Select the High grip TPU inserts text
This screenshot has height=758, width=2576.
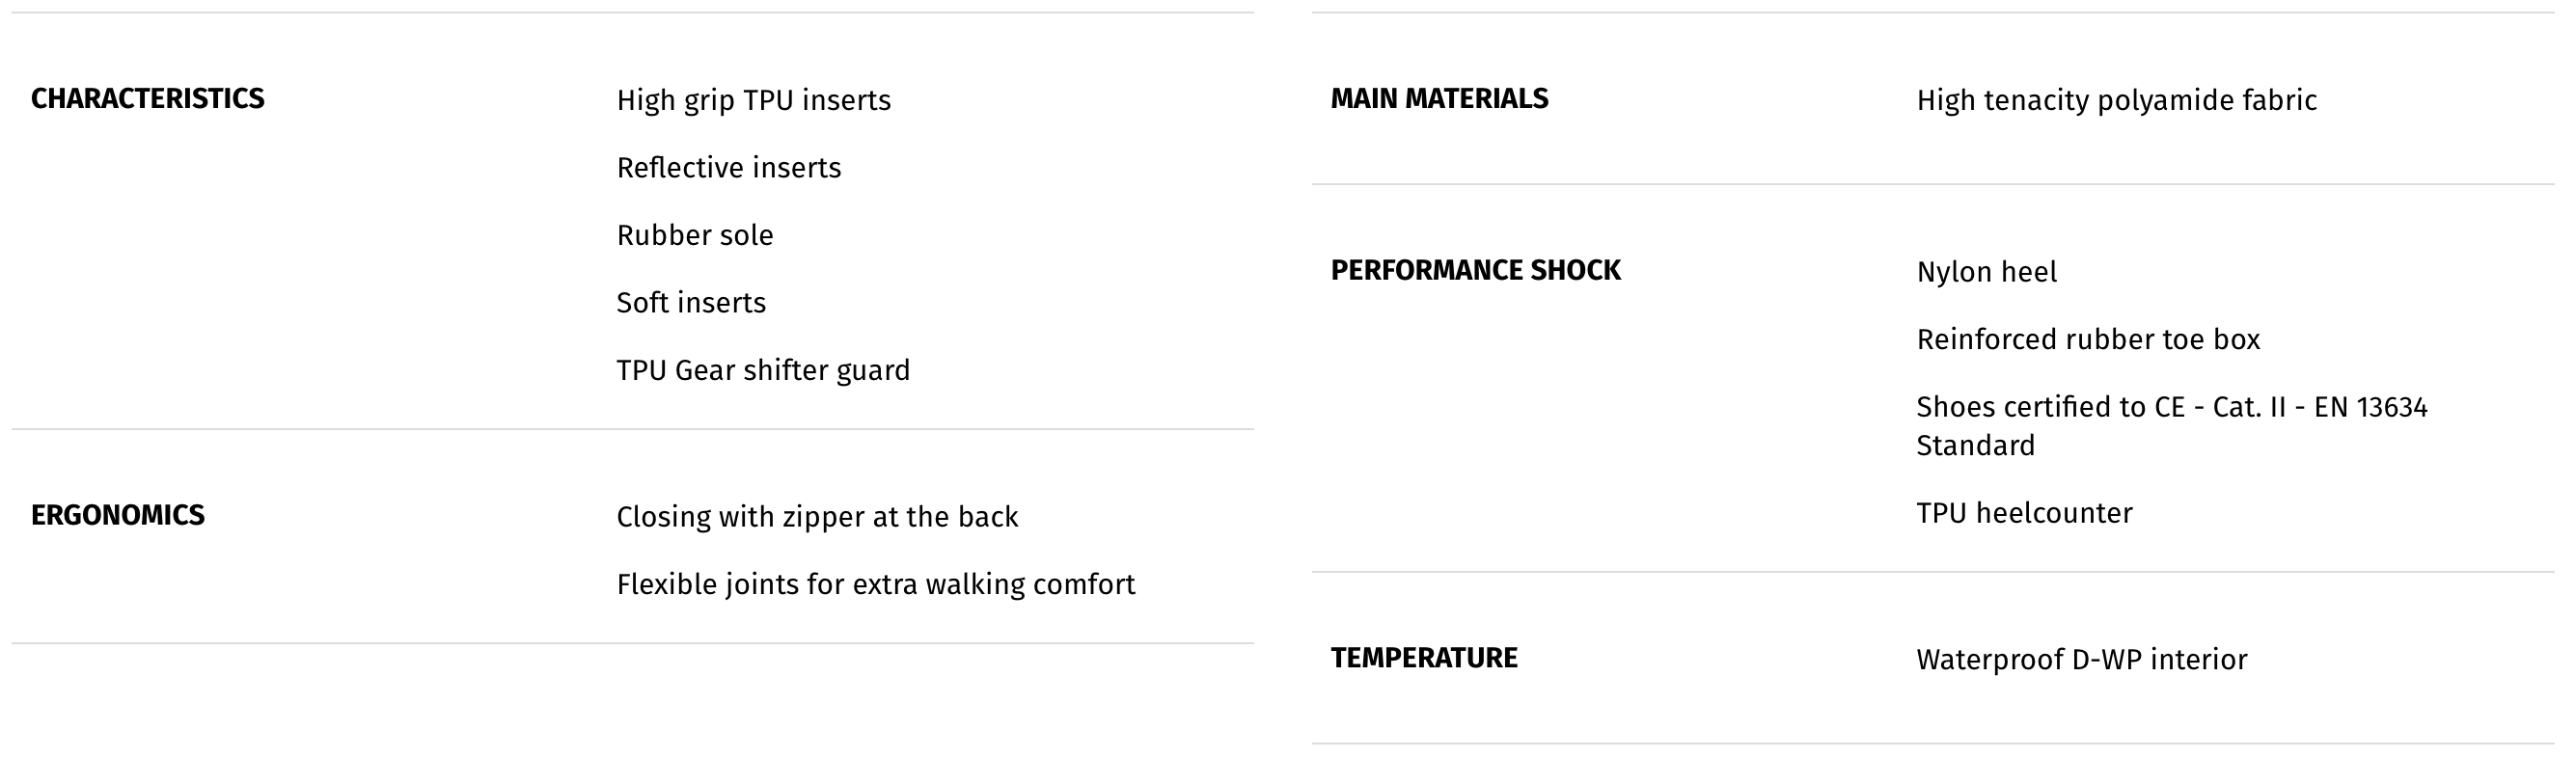[753, 100]
